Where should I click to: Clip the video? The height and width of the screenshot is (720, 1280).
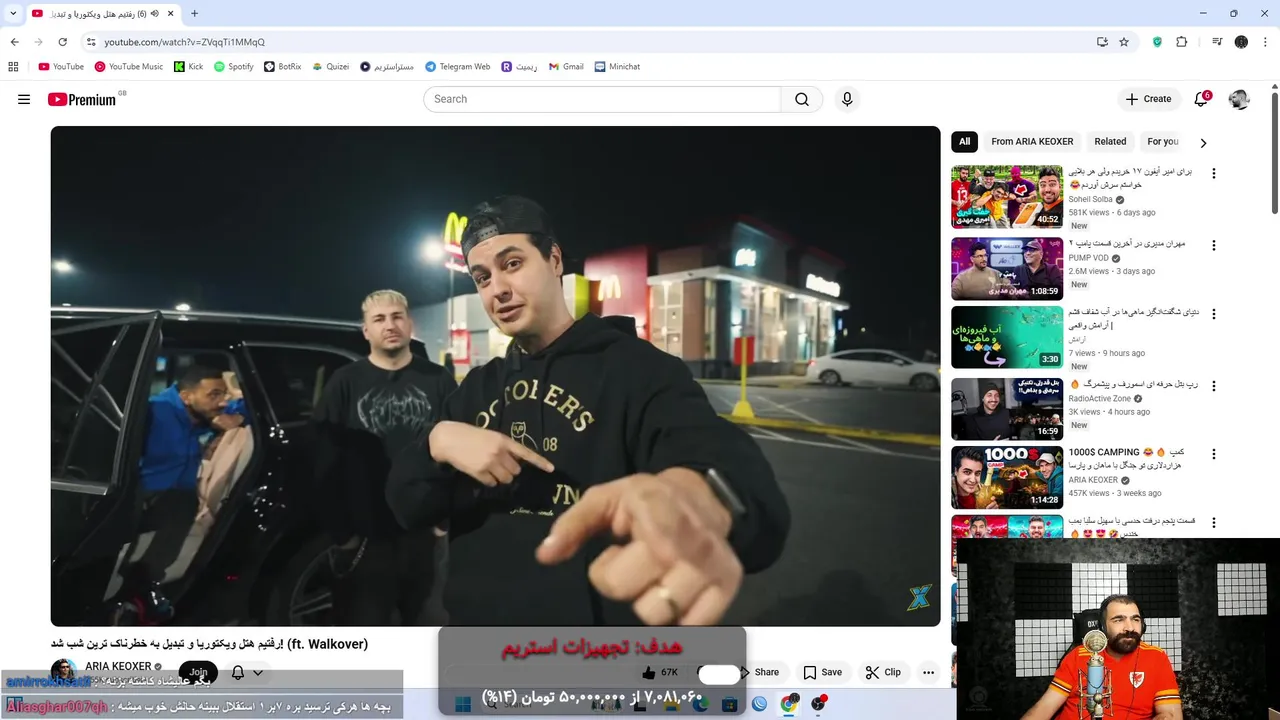(883, 673)
